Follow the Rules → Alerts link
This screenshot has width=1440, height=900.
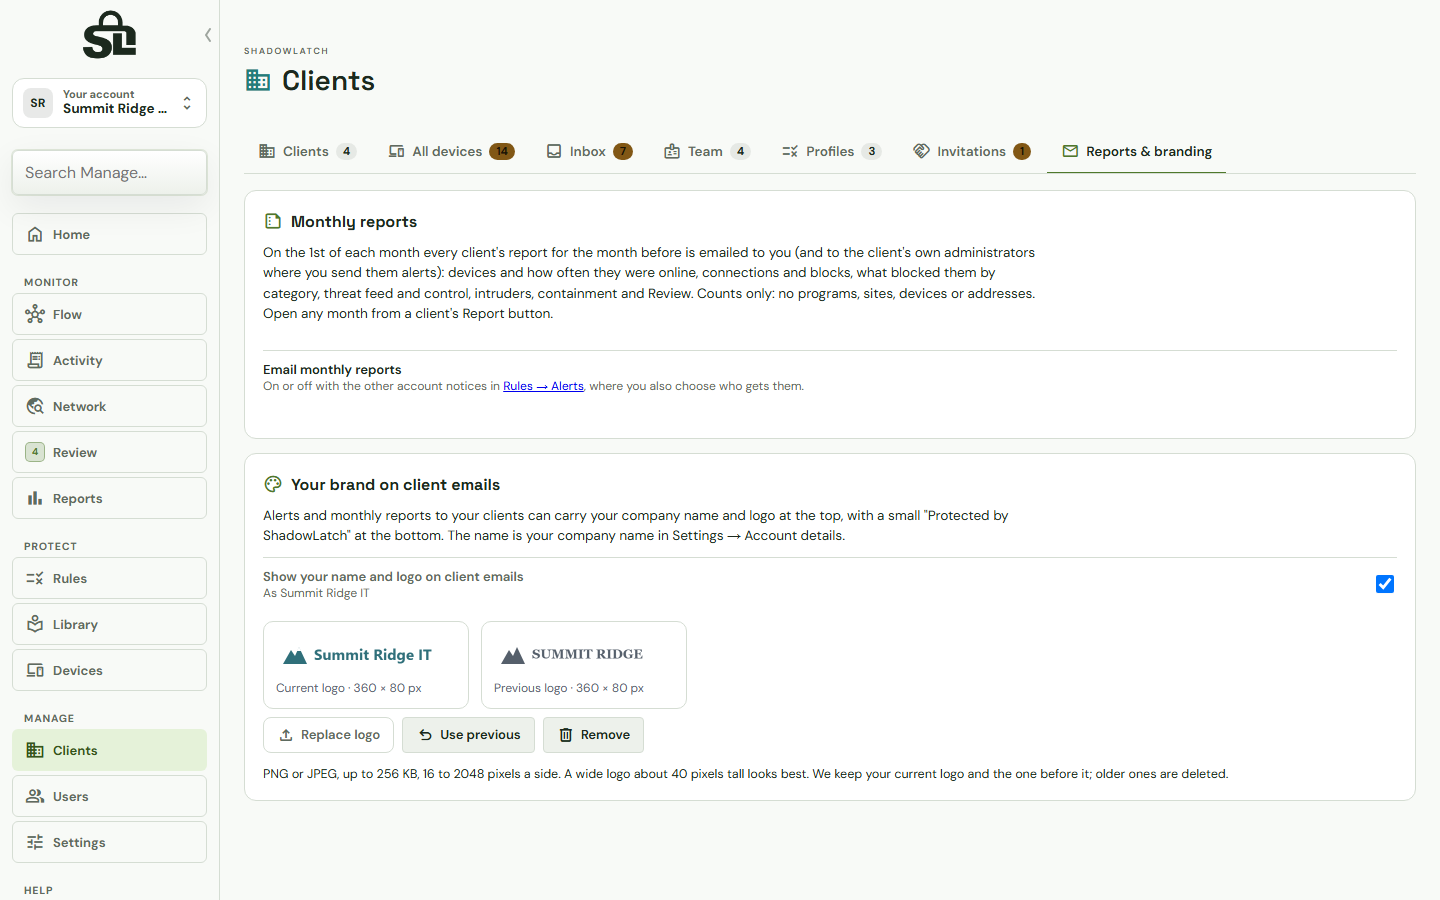pyautogui.click(x=543, y=386)
